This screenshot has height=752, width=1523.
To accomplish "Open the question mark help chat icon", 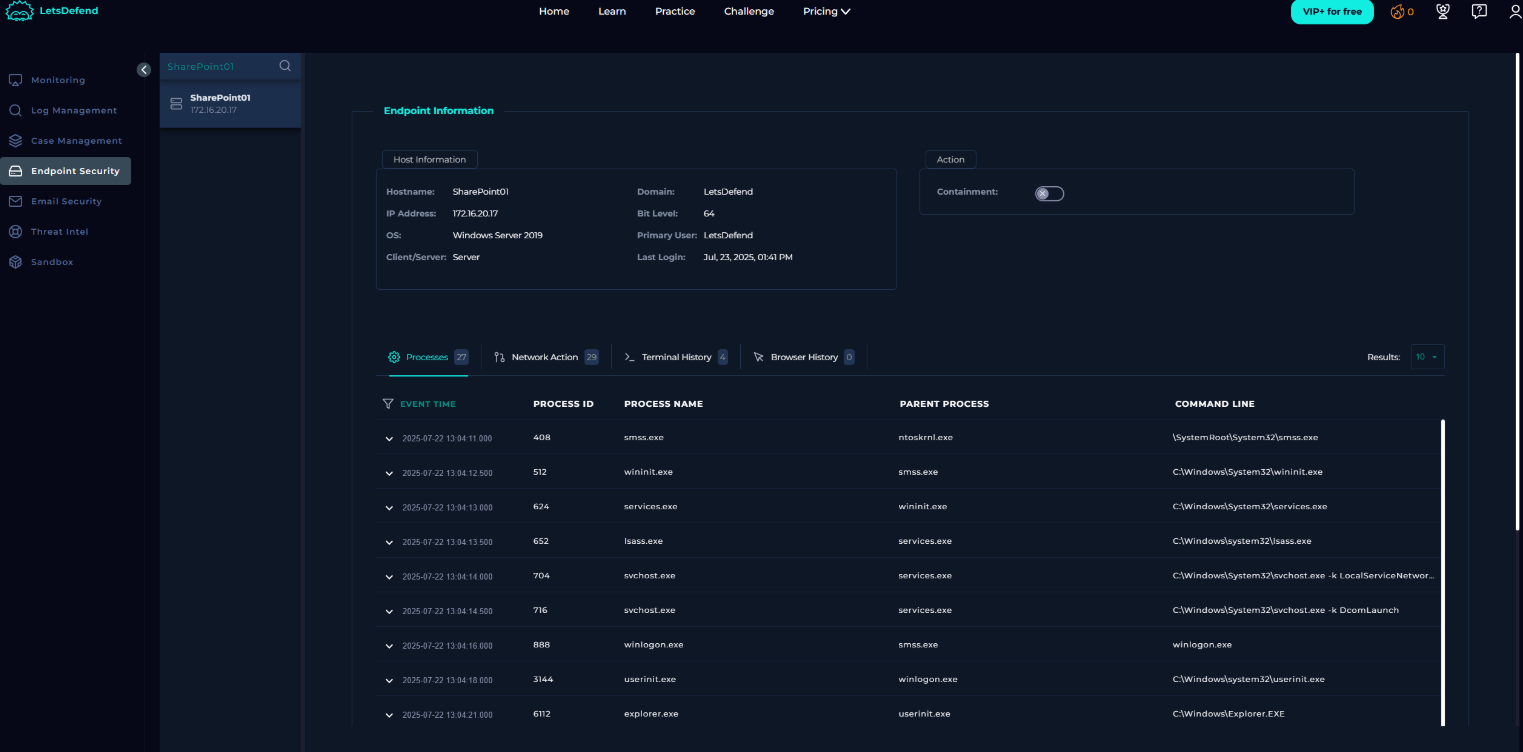I will (x=1479, y=12).
